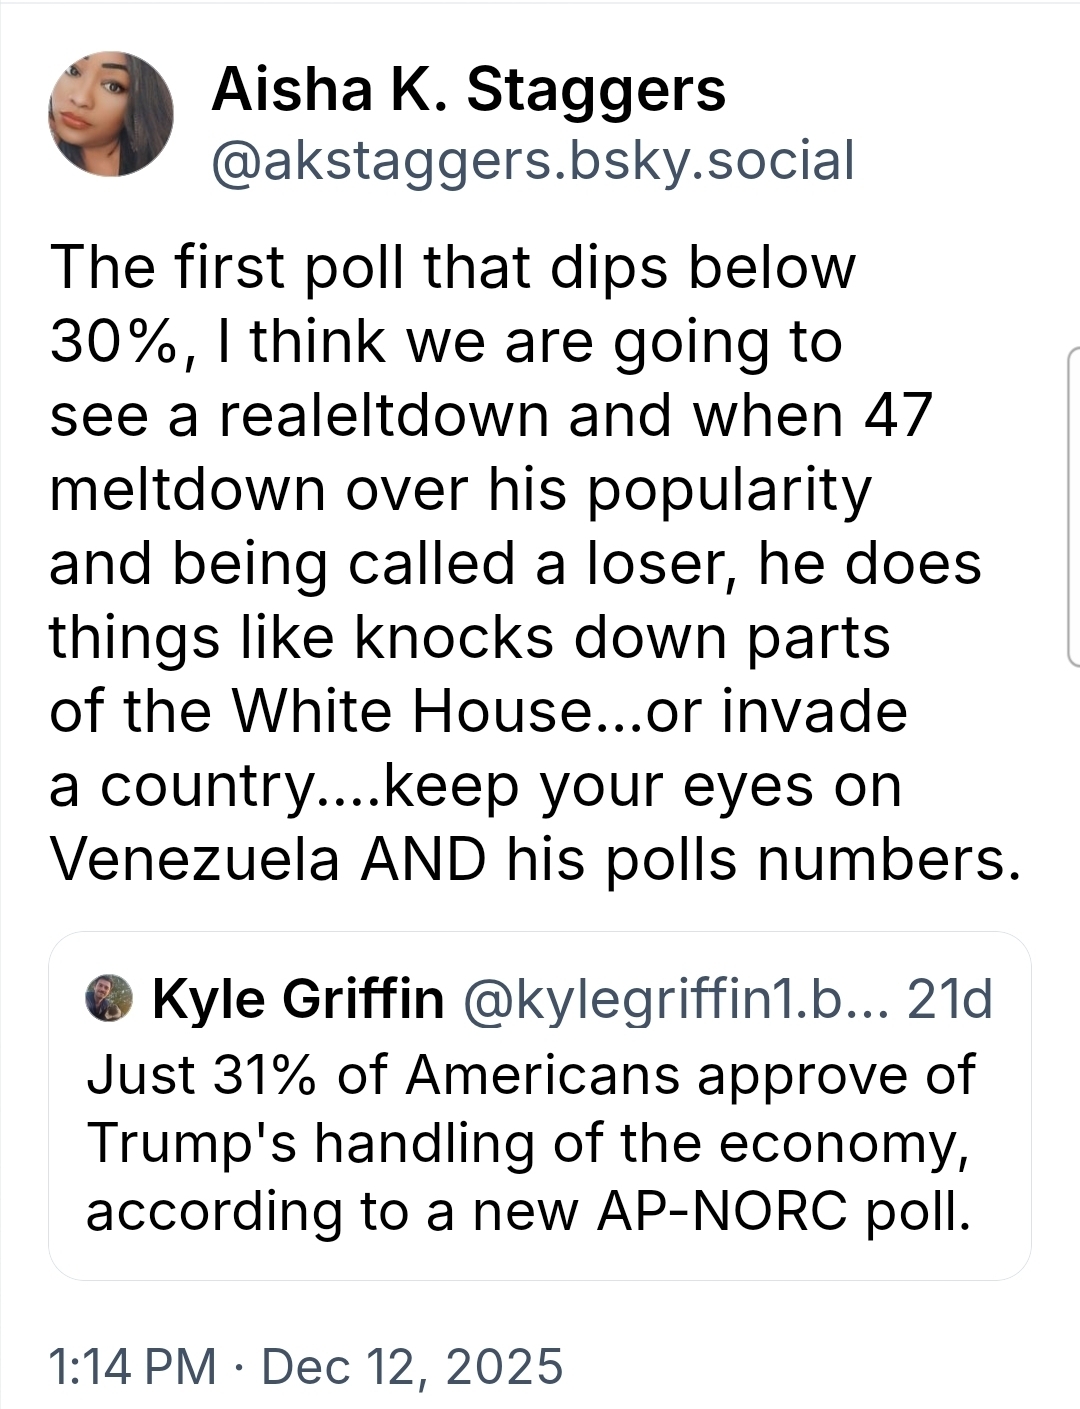1080x1409 pixels.
Task: Click the 1:14 PM post time
Action: pyautogui.click(x=132, y=1366)
